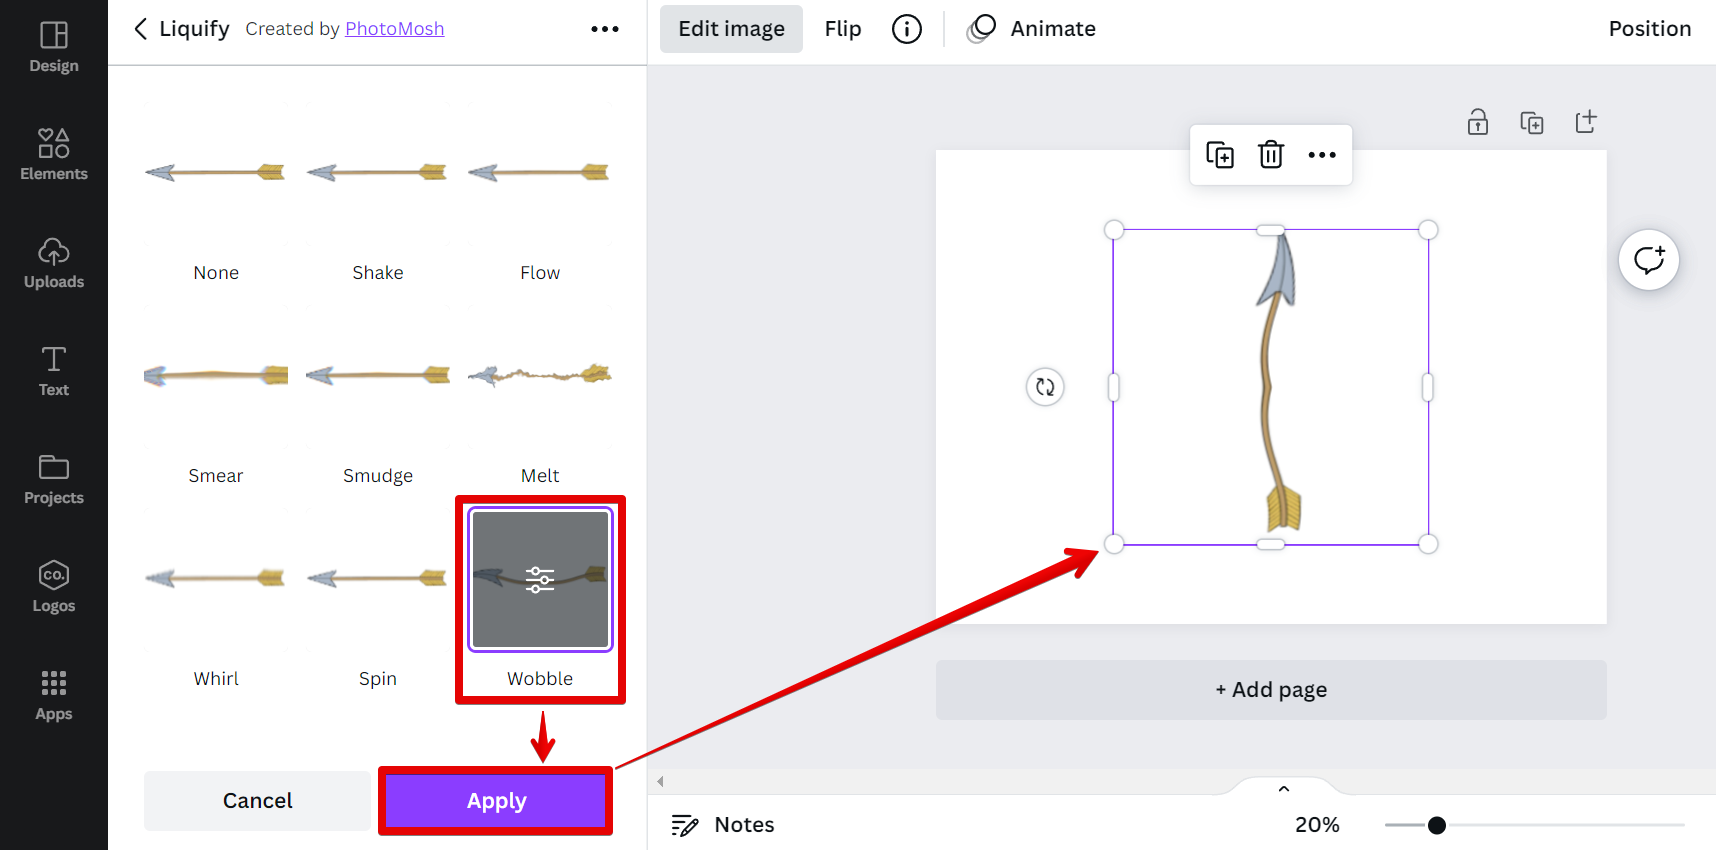Open the Logos brand panel
Screen dimensions: 1716x850
pyautogui.click(x=54, y=587)
